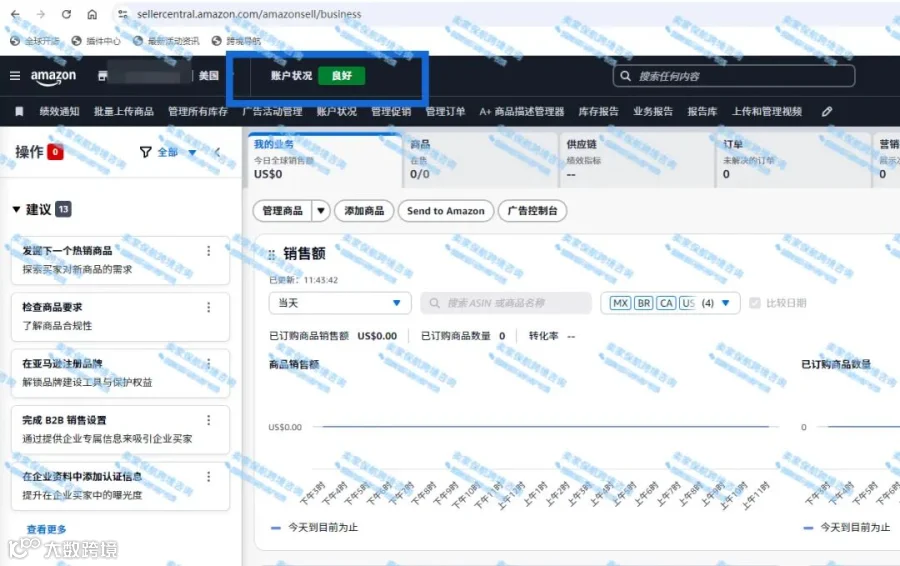Click the 查看更多 link
The width and height of the screenshot is (900, 566).
(46, 529)
